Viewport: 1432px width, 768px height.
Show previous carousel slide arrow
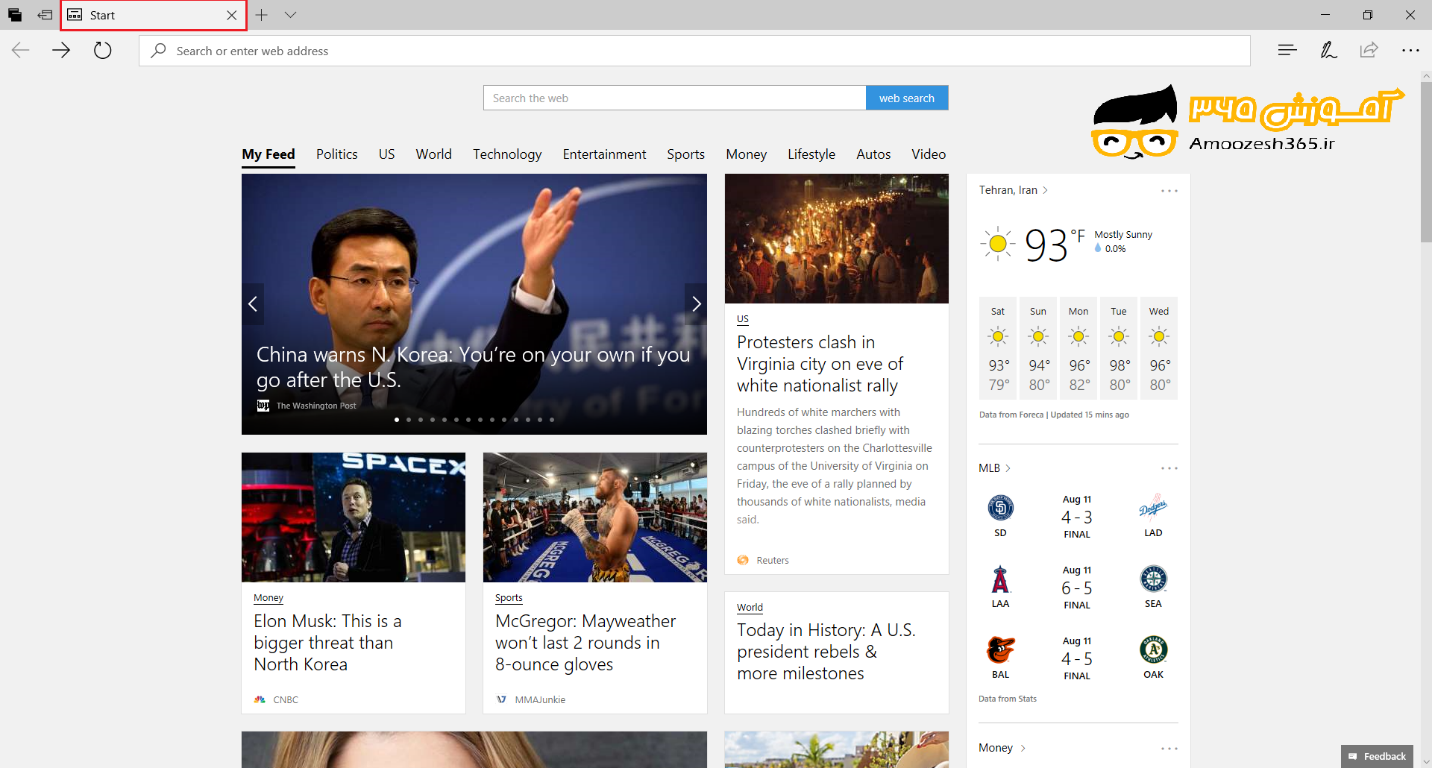pos(253,304)
